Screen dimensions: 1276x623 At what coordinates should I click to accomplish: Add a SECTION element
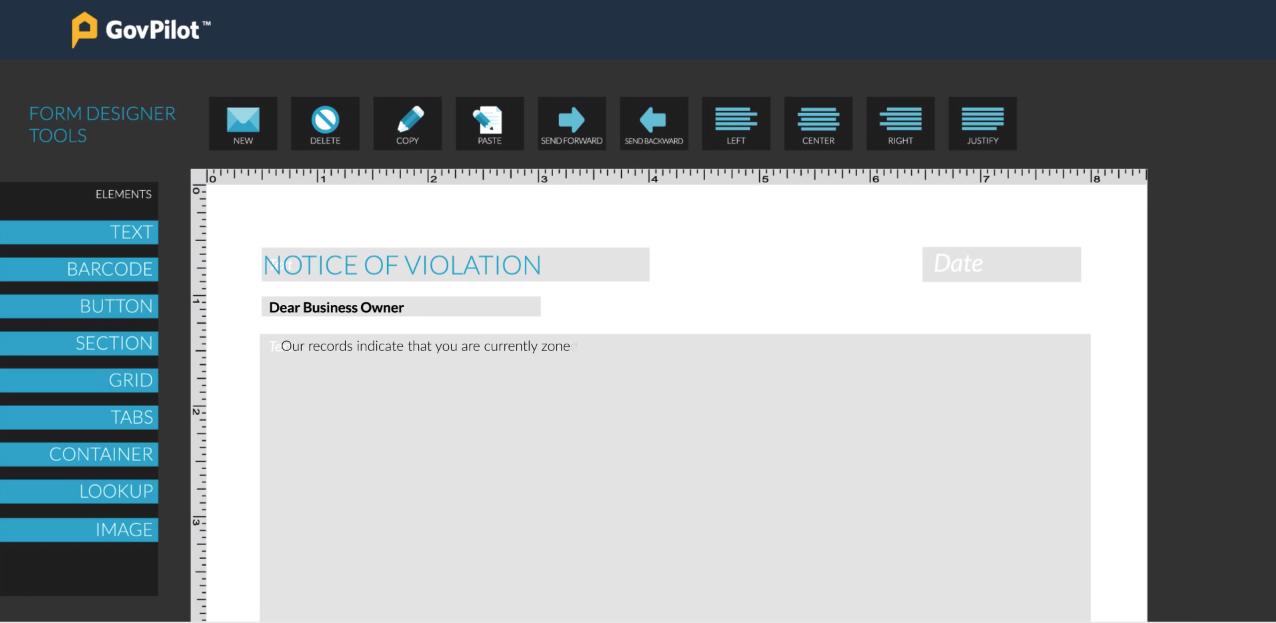click(x=79, y=343)
